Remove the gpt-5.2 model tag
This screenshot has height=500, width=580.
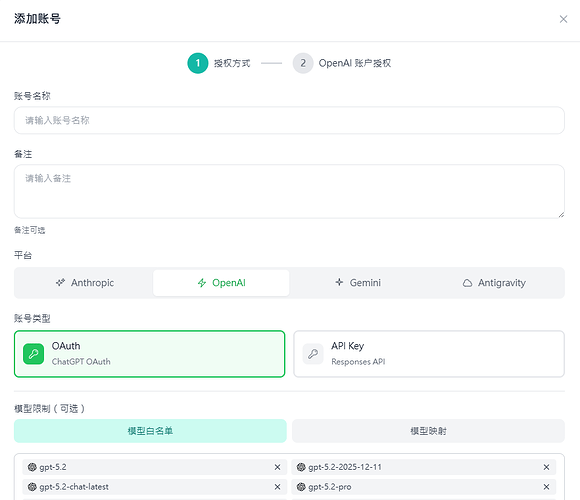click(277, 467)
